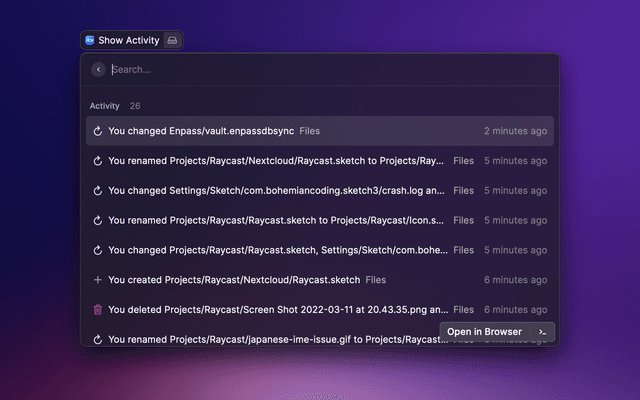Click the refresh icon on the japanese-ime-issue.gif entry
The image size is (640, 400).
click(x=97, y=340)
